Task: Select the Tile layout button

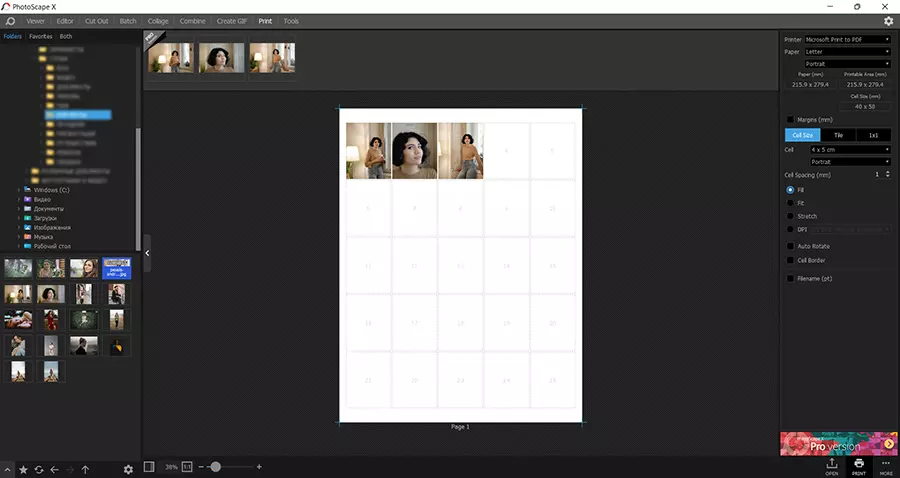Action: [838, 135]
